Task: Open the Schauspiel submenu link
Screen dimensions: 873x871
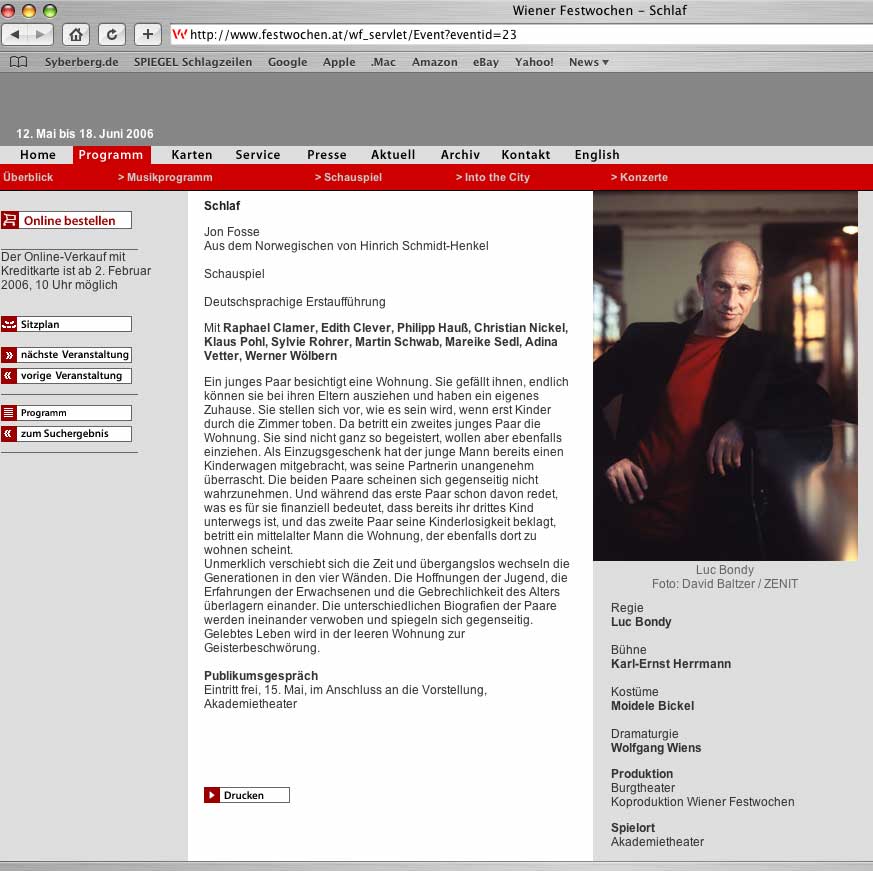Action: pos(351,177)
